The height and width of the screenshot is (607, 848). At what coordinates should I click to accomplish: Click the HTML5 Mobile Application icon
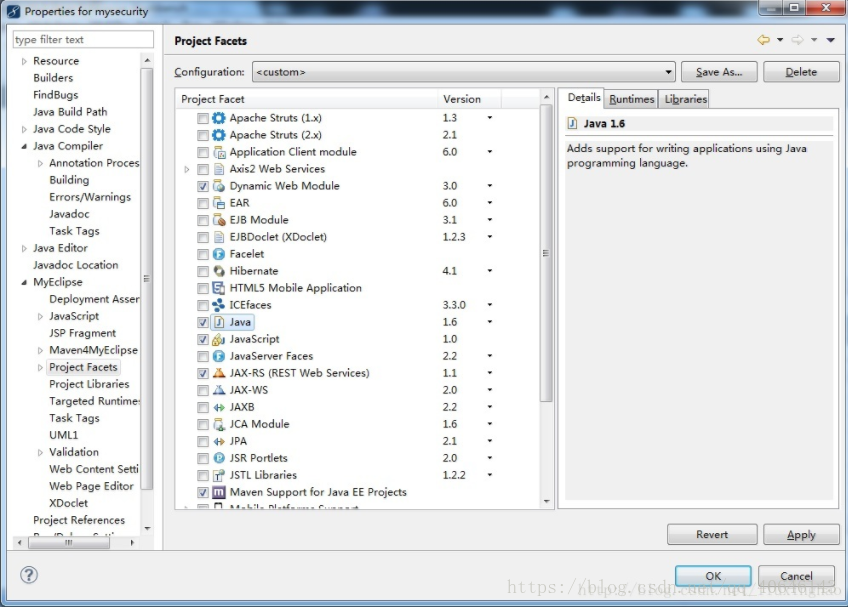point(218,288)
